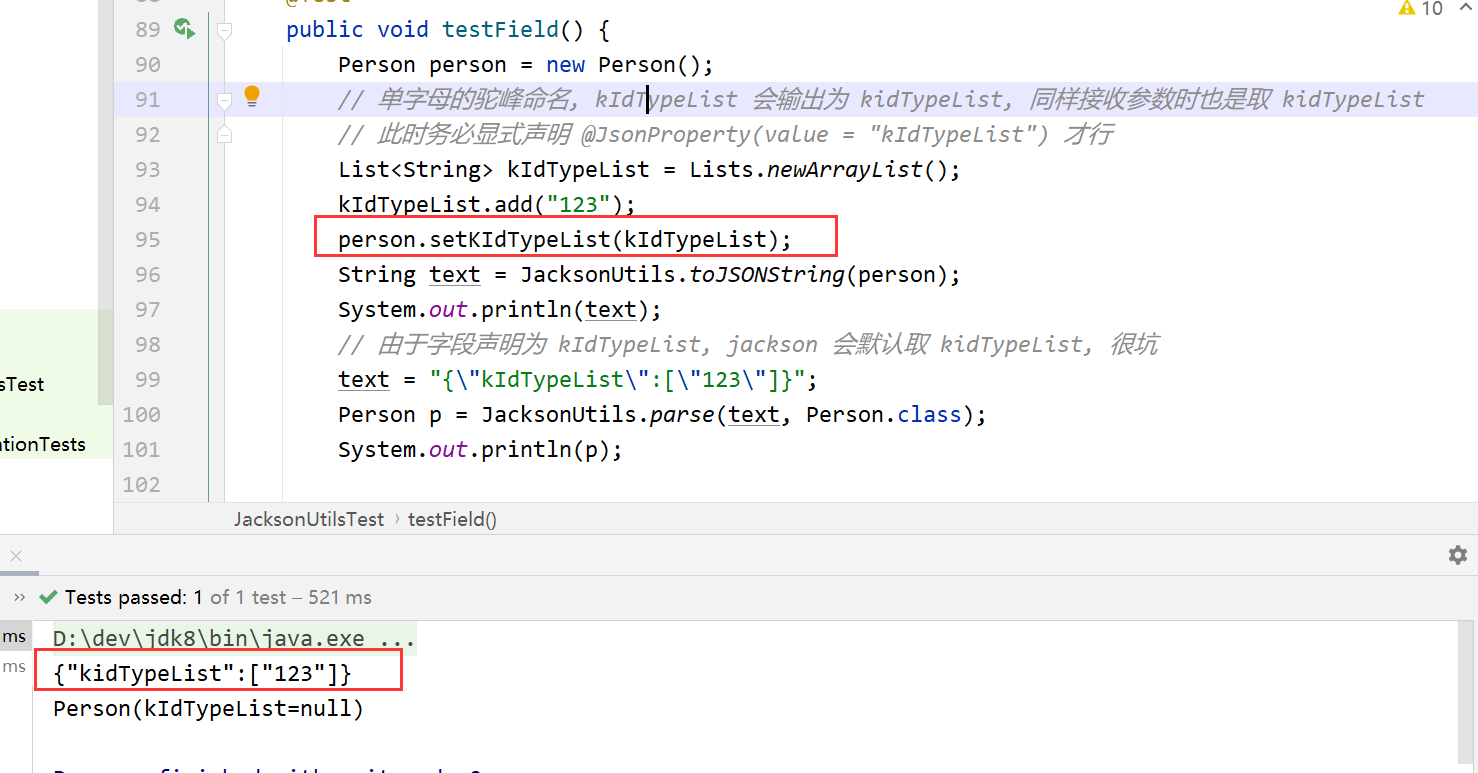Click line number 102 in the gutter
The image size is (1478, 773).
coord(141,484)
